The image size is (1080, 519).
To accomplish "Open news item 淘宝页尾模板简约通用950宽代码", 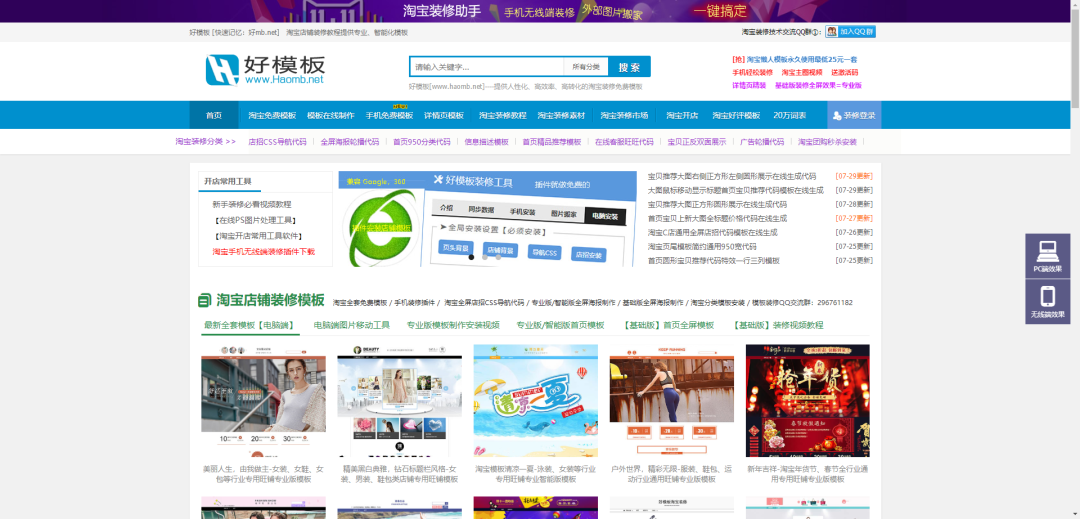I will (x=702, y=246).
